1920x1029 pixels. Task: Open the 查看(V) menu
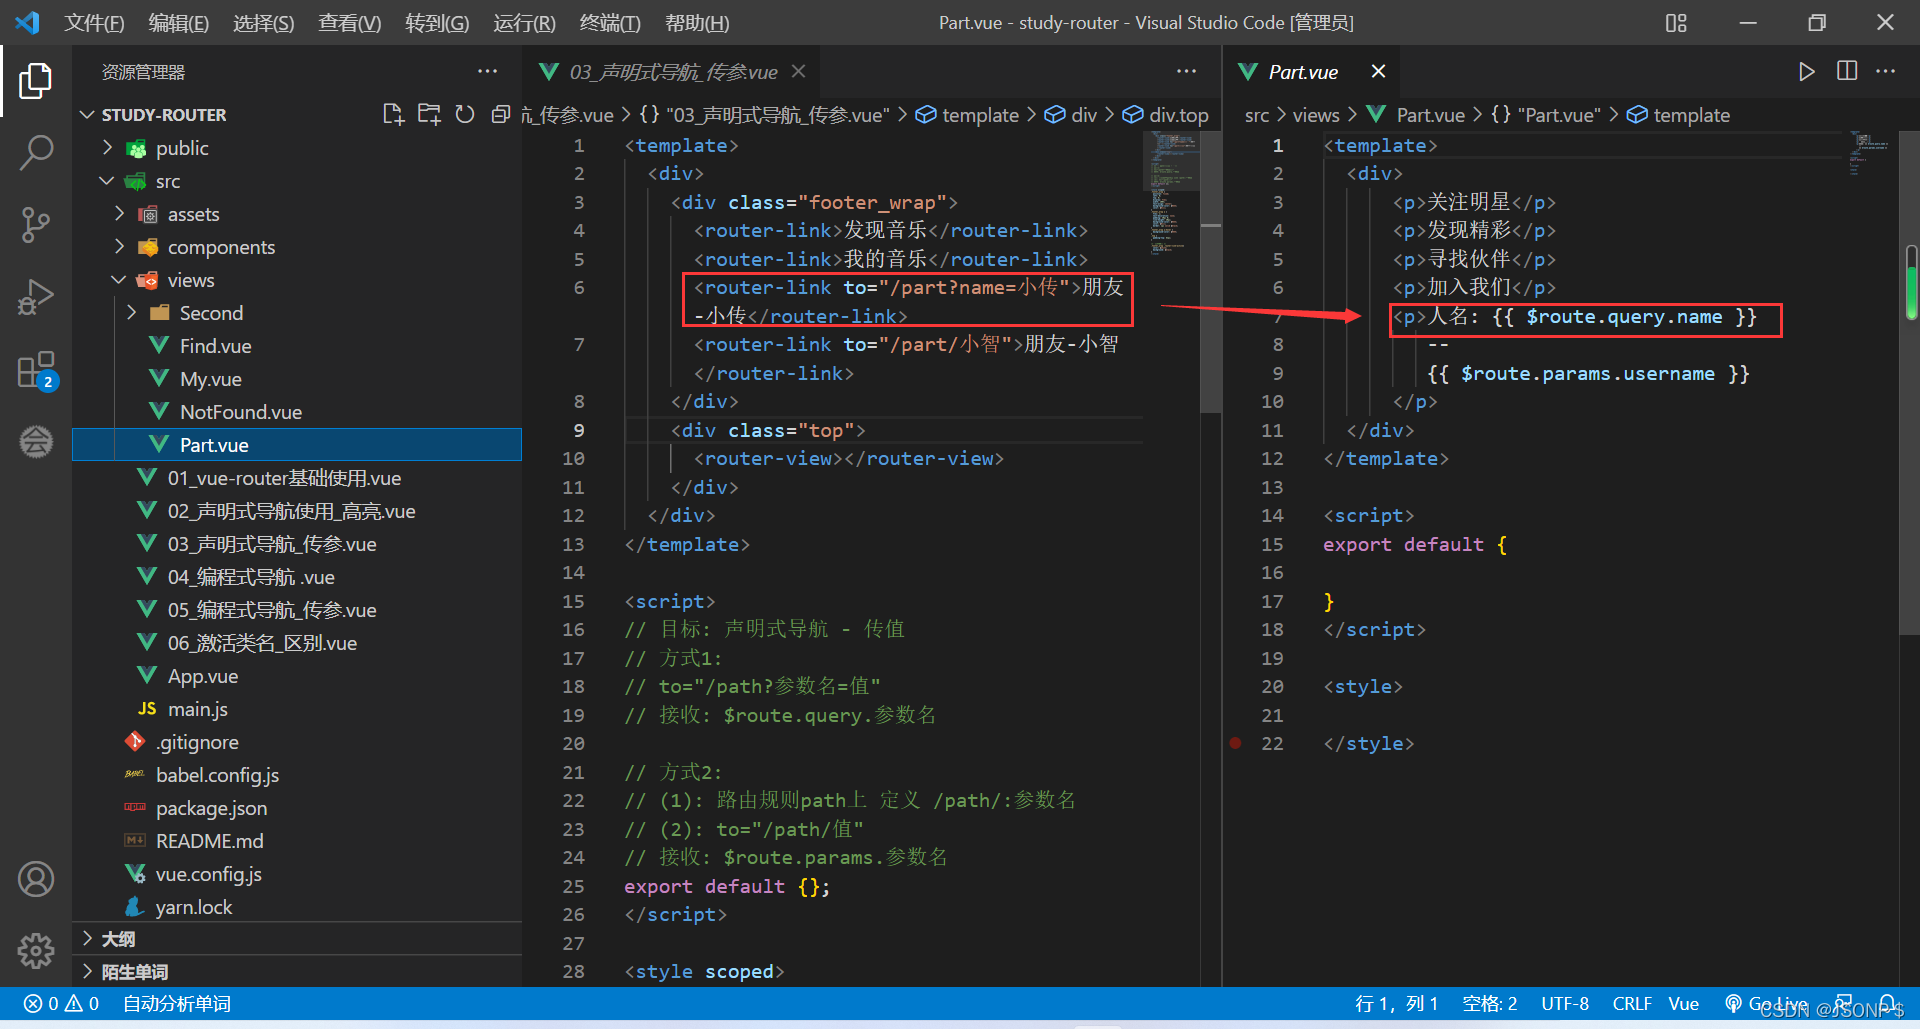point(350,23)
